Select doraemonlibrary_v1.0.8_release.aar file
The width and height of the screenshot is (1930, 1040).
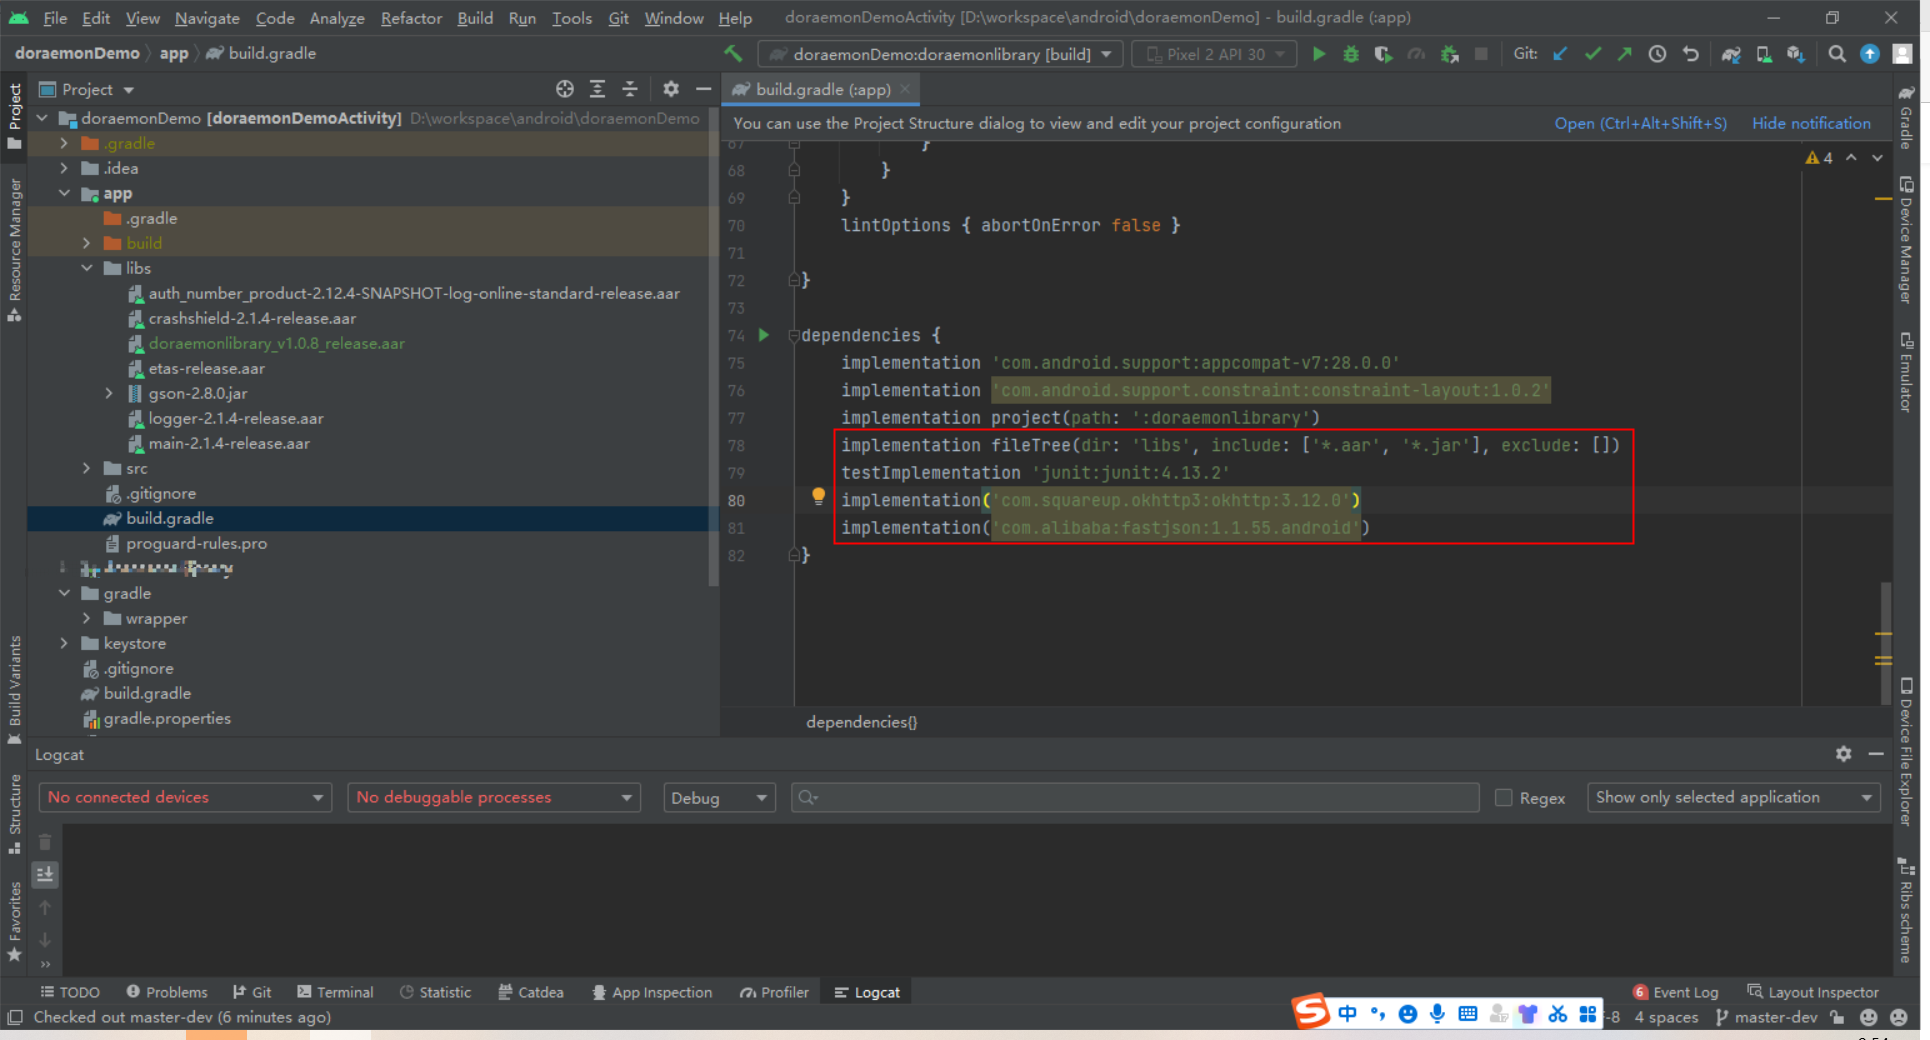(x=276, y=343)
